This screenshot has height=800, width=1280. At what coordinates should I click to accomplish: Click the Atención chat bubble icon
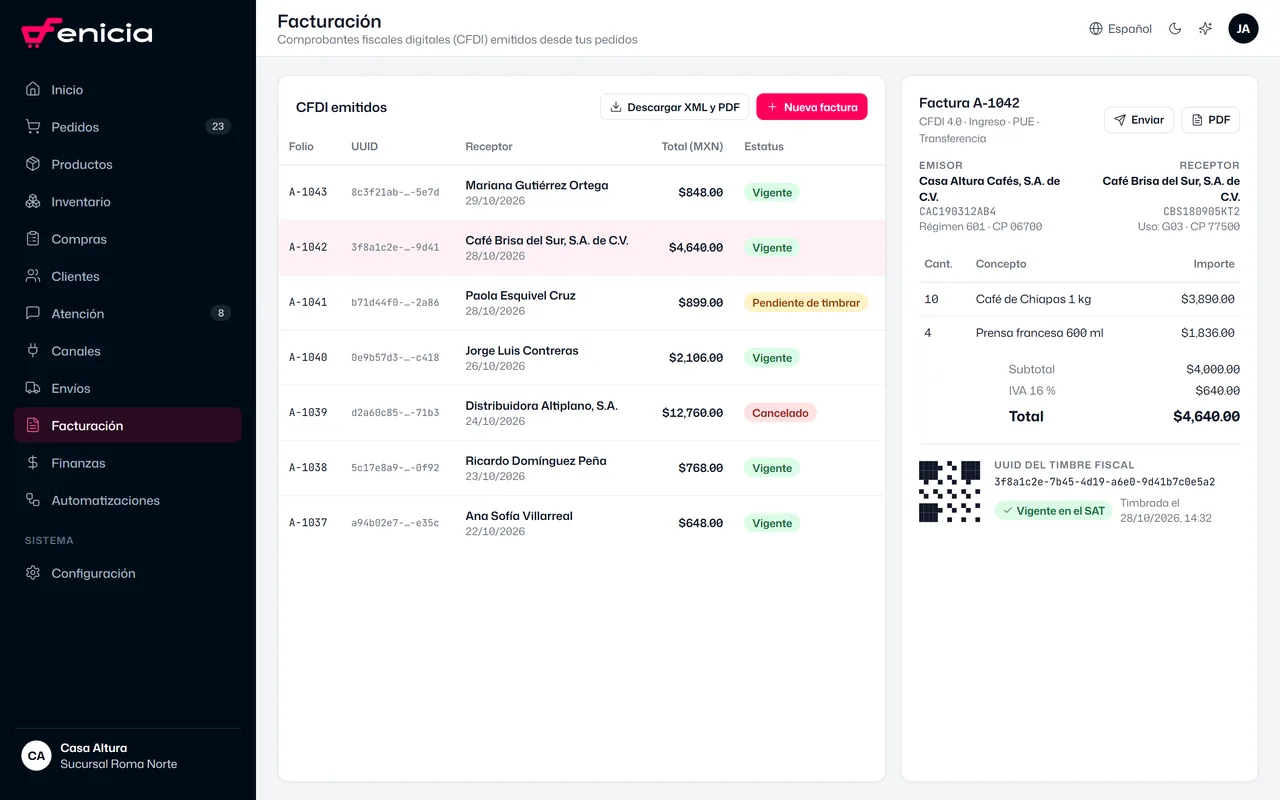click(x=33, y=313)
